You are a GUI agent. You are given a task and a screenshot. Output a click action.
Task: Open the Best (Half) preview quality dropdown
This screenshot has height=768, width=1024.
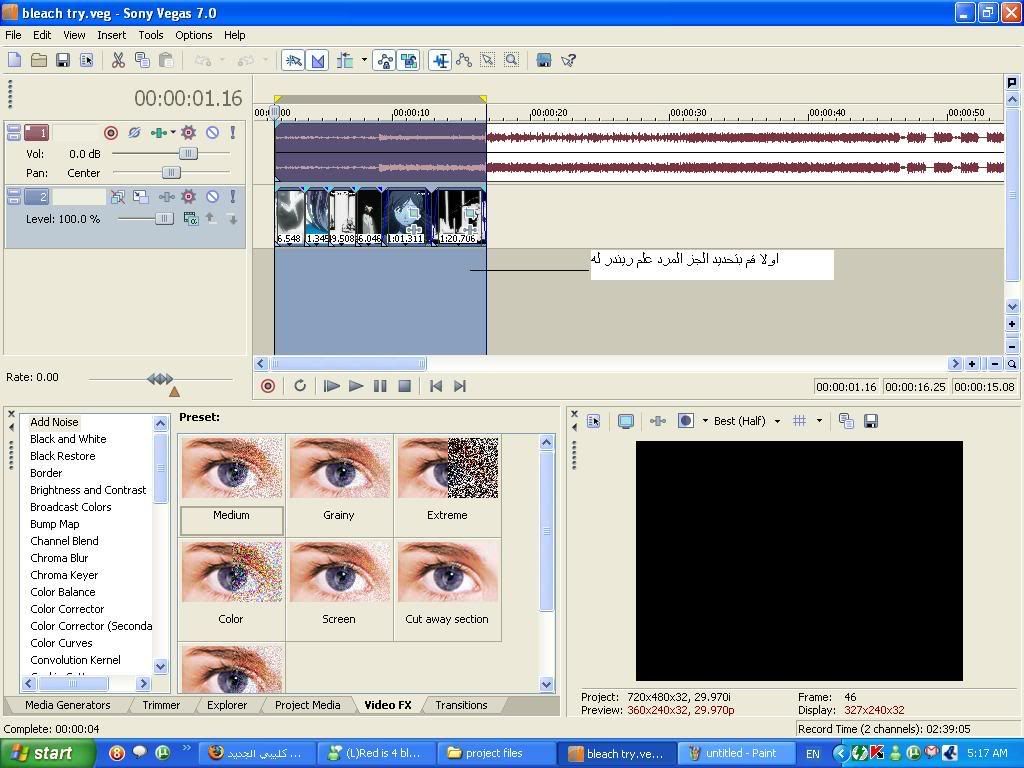776,421
